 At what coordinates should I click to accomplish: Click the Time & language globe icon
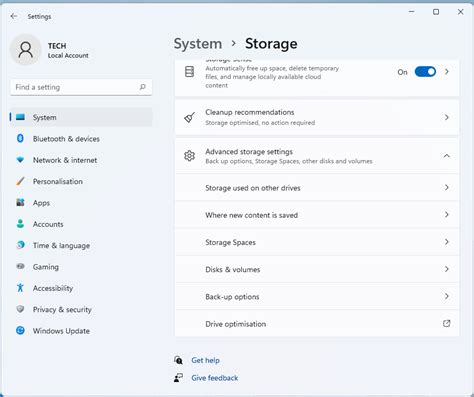point(20,245)
